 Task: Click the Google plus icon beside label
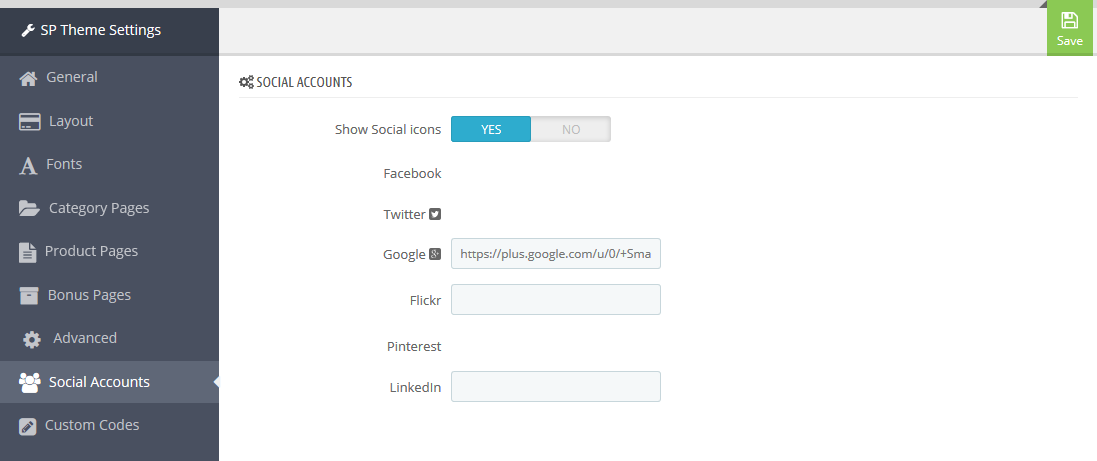pyautogui.click(x=435, y=254)
